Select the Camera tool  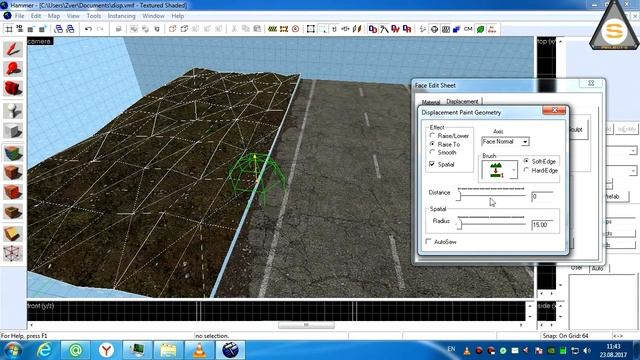[x=13, y=88]
